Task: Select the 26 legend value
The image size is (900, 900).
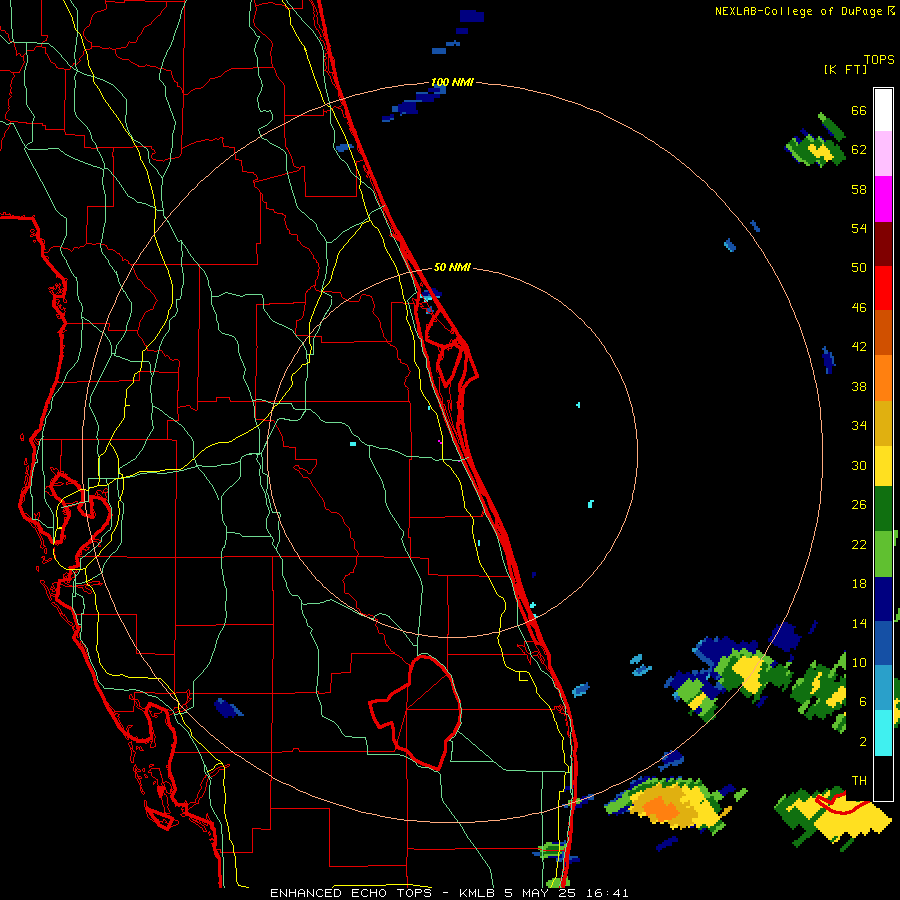Action: click(859, 505)
